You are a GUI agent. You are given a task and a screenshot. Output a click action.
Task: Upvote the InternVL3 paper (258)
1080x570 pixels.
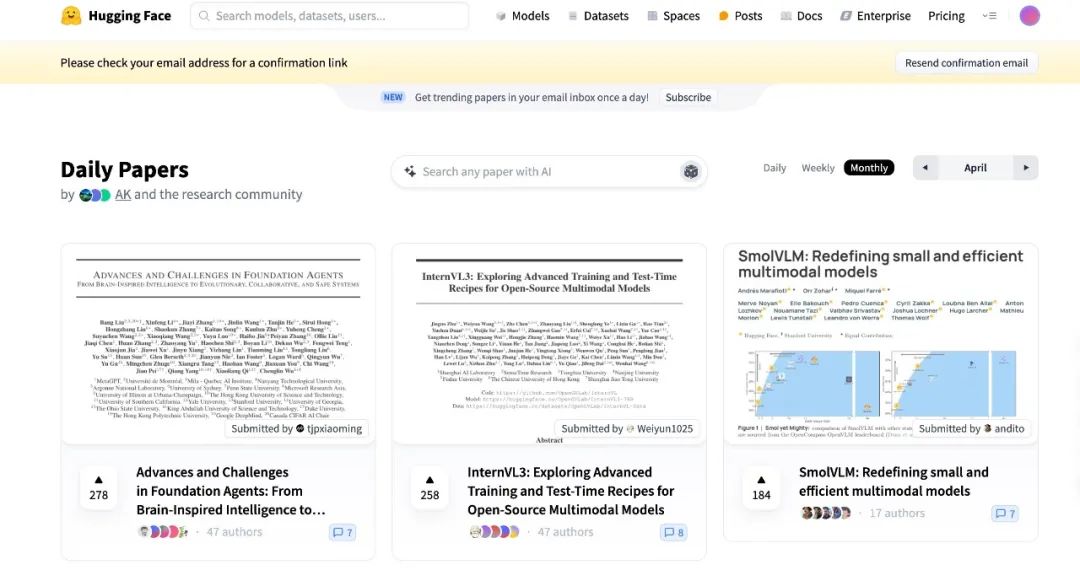pos(430,488)
